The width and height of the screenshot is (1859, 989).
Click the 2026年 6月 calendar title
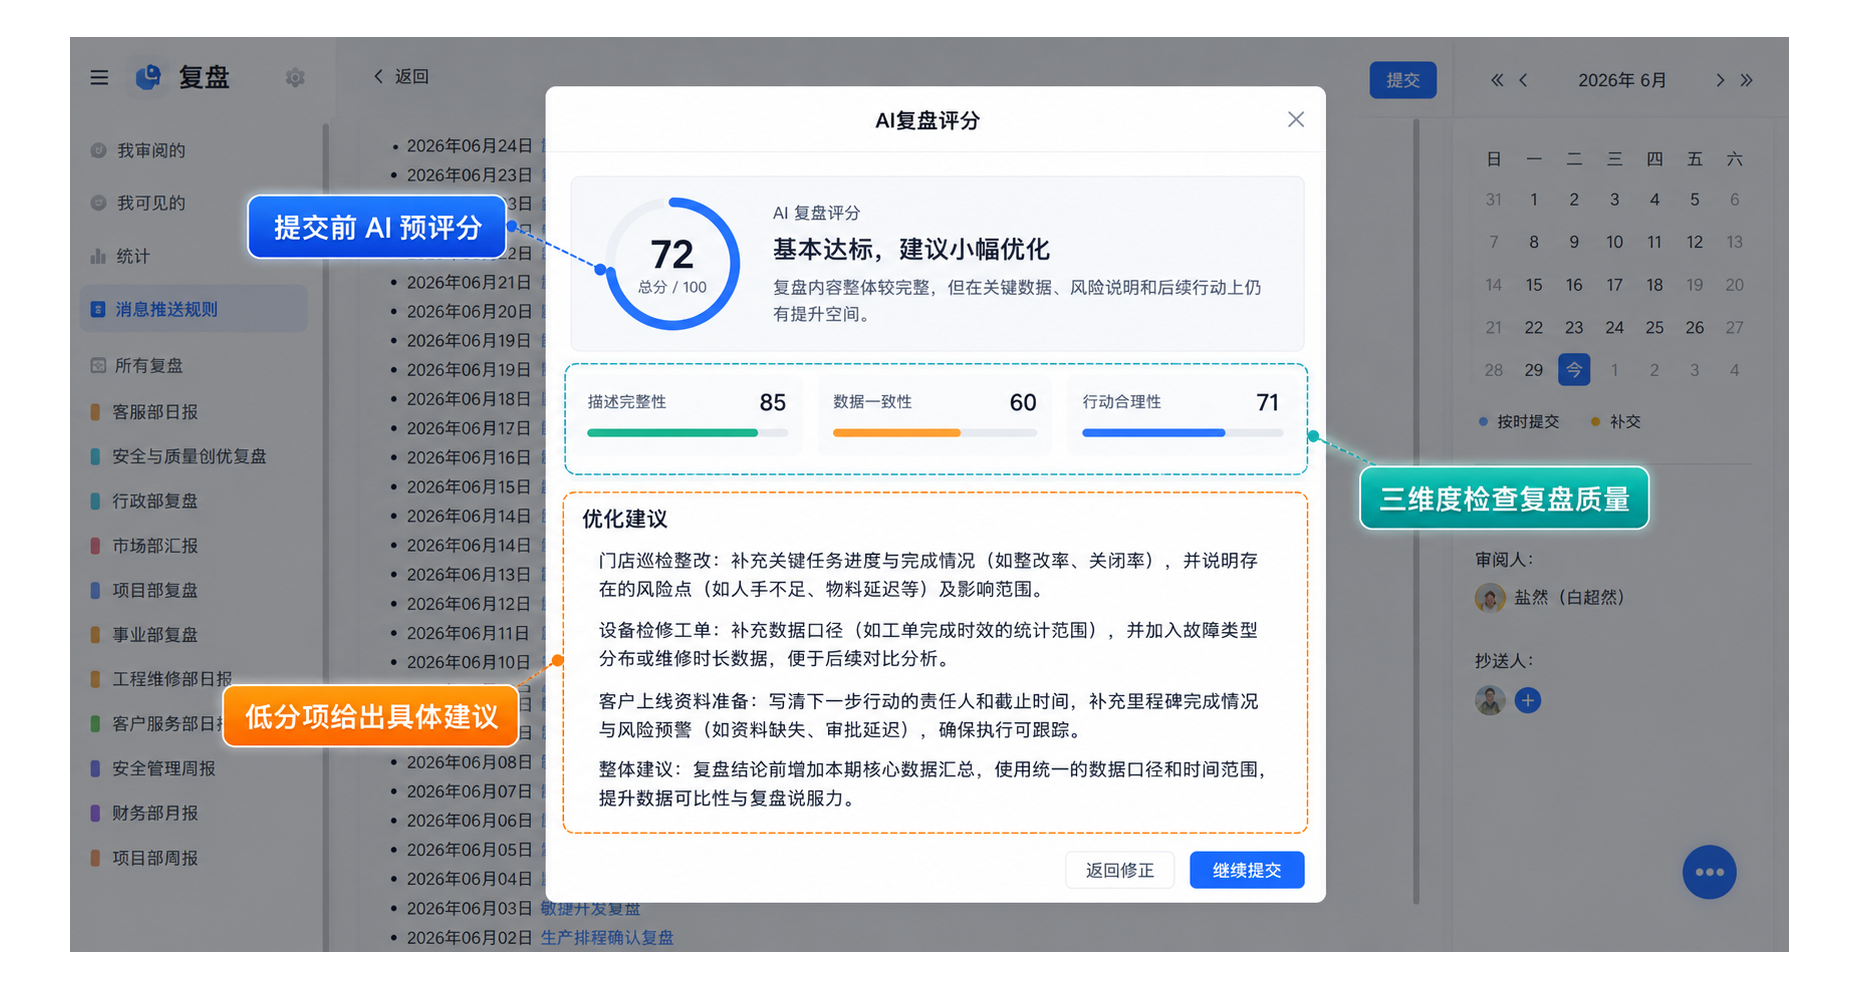pyautogui.click(x=1622, y=80)
